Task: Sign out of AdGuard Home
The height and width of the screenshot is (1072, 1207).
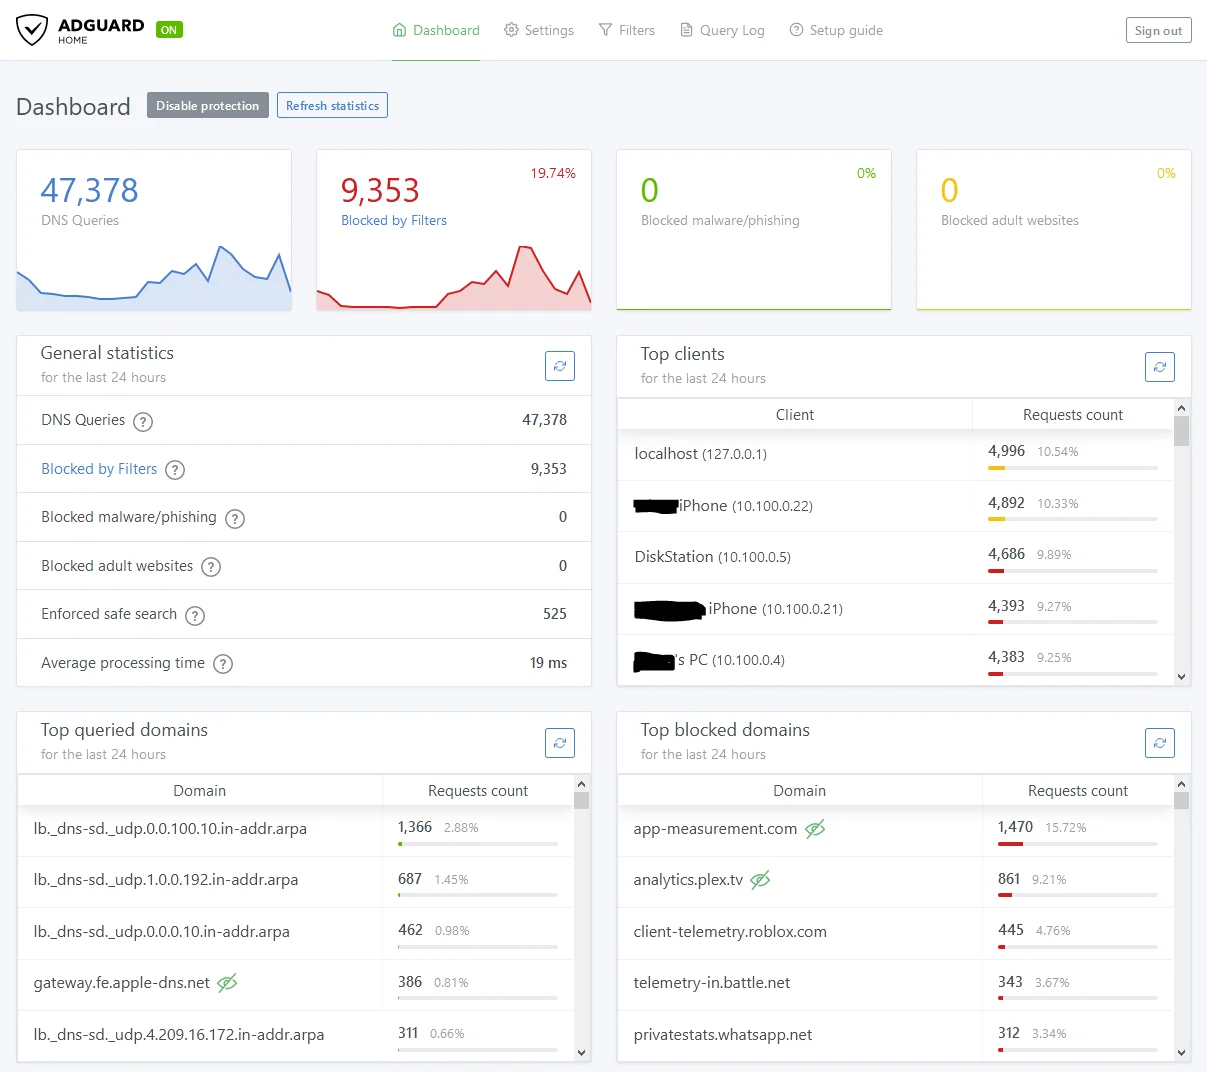Action: (x=1158, y=30)
